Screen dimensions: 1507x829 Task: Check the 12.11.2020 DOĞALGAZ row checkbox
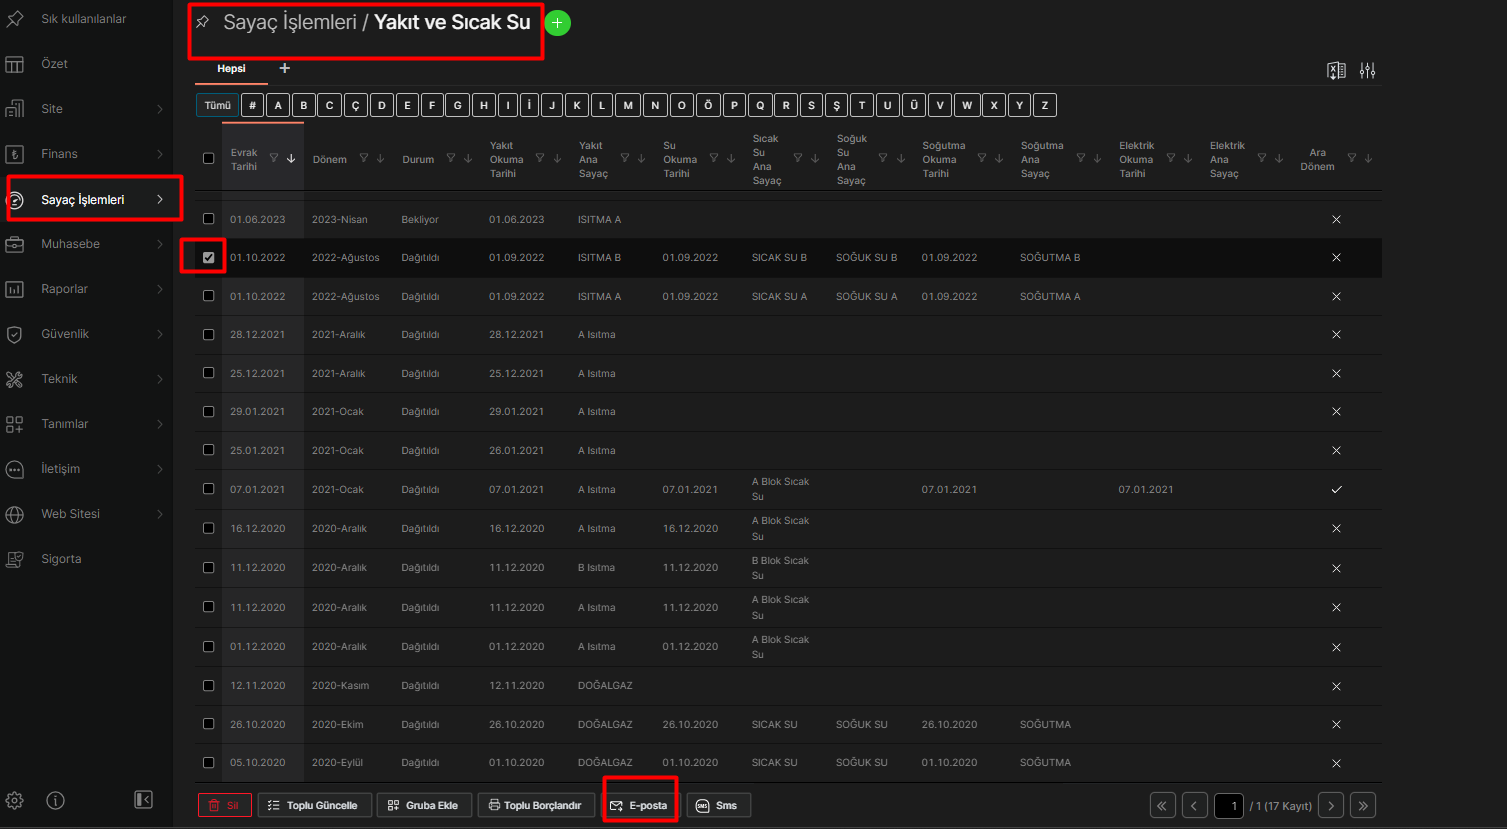click(x=208, y=685)
